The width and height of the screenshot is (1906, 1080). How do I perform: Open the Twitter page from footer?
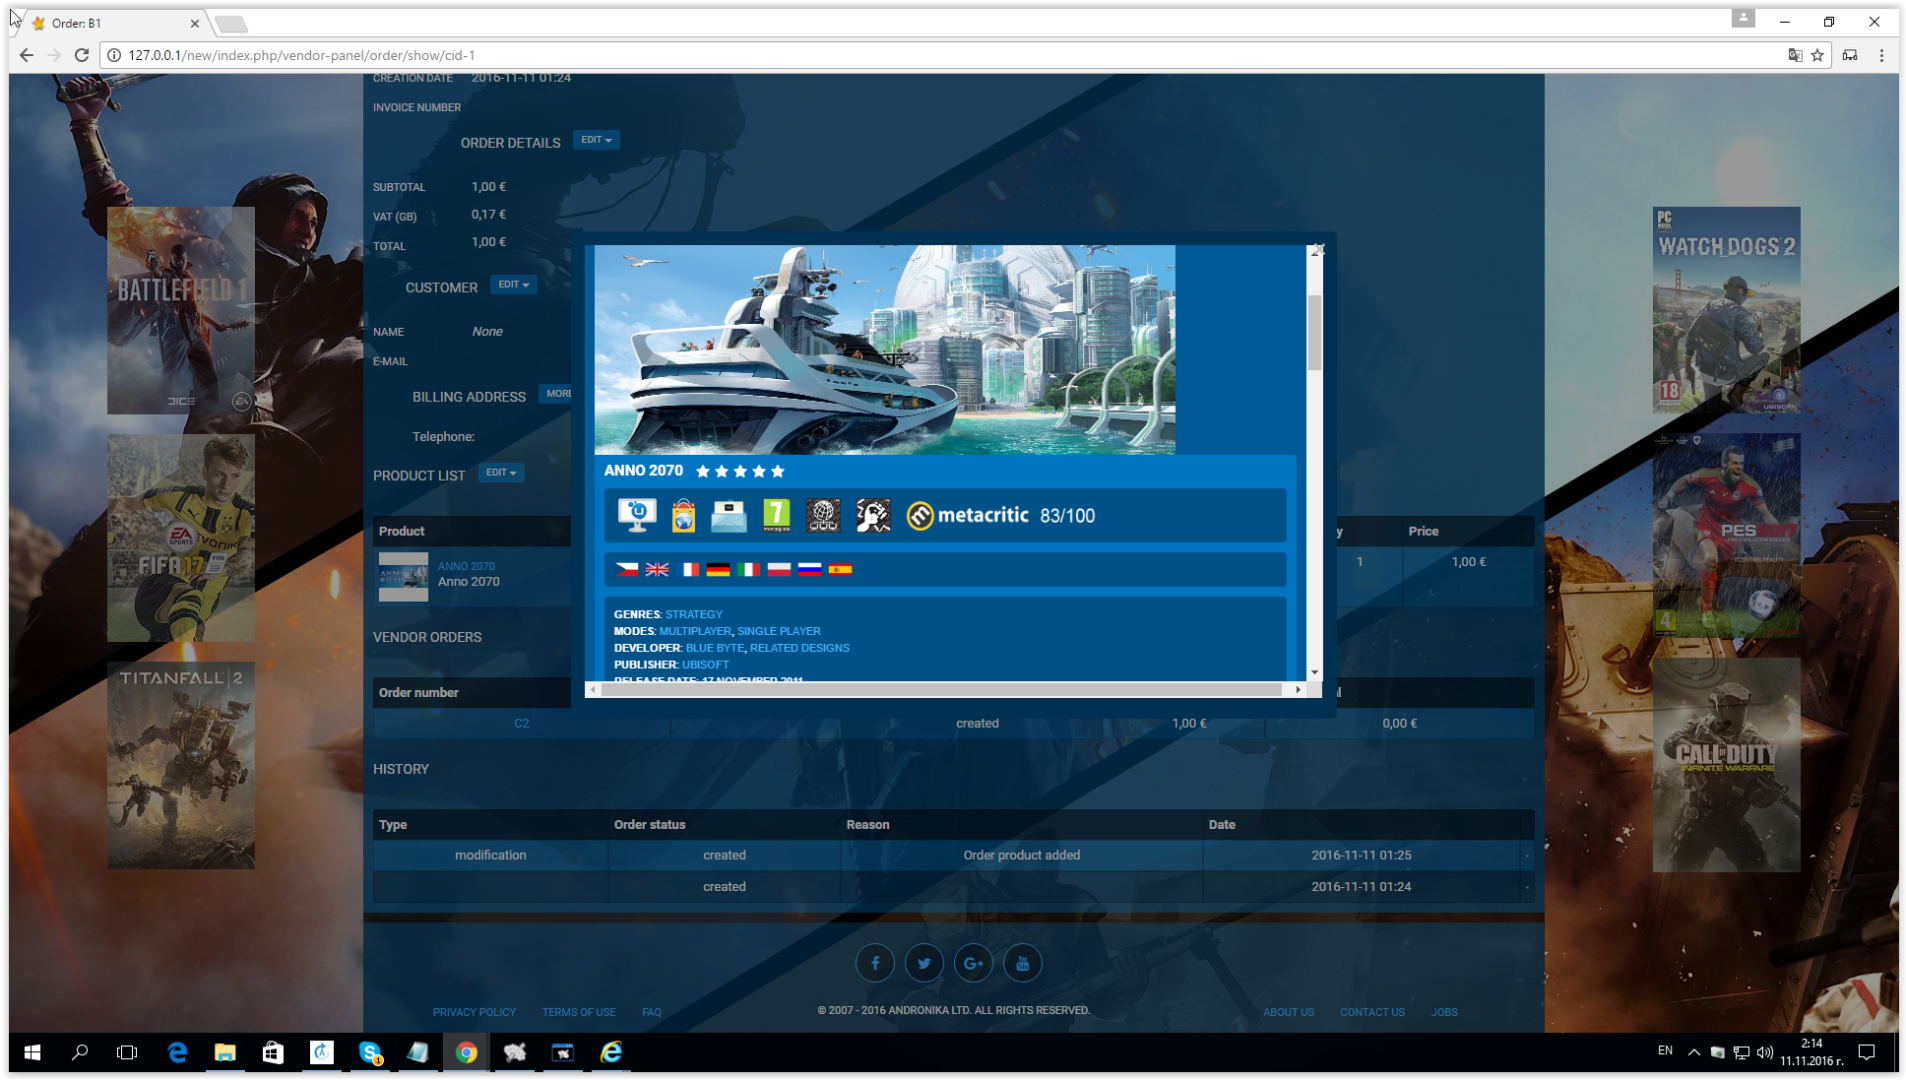point(924,963)
